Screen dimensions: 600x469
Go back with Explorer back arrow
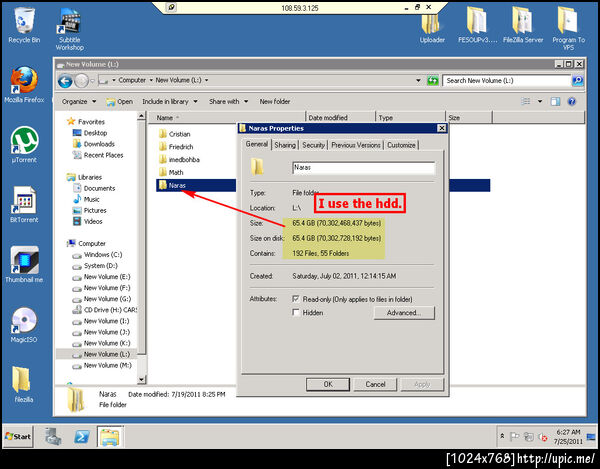65,81
